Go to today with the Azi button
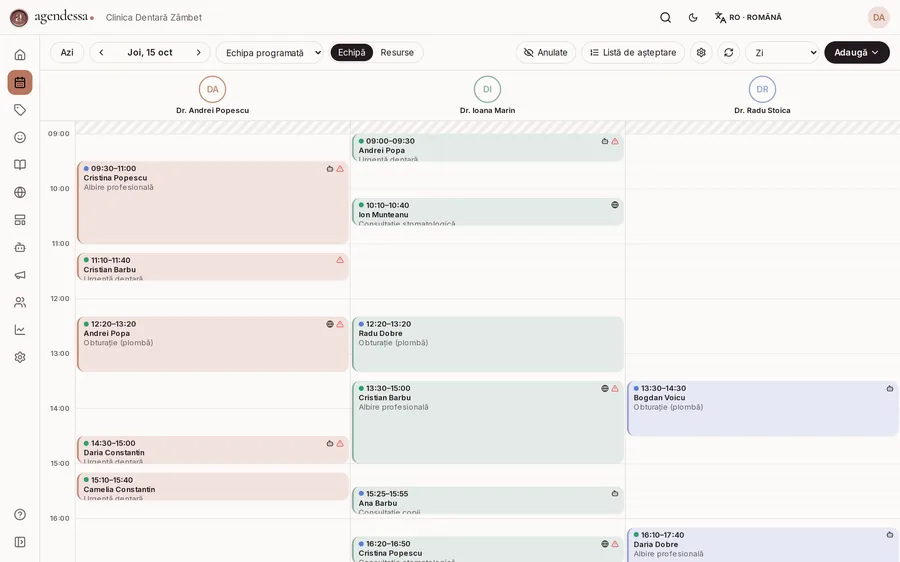This screenshot has height=562, width=900. [x=67, y=52]
